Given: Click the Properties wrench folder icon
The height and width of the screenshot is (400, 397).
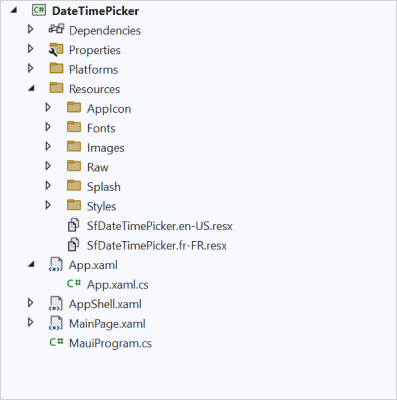Looking at the screenshot, I should click(56, 50).
